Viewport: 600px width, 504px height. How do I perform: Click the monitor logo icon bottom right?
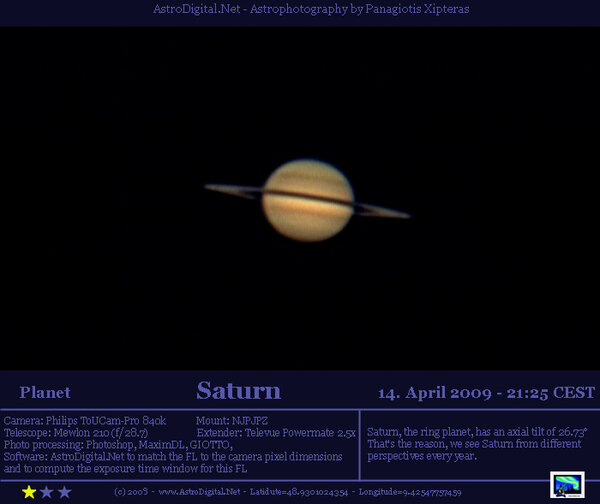point(567,485)
